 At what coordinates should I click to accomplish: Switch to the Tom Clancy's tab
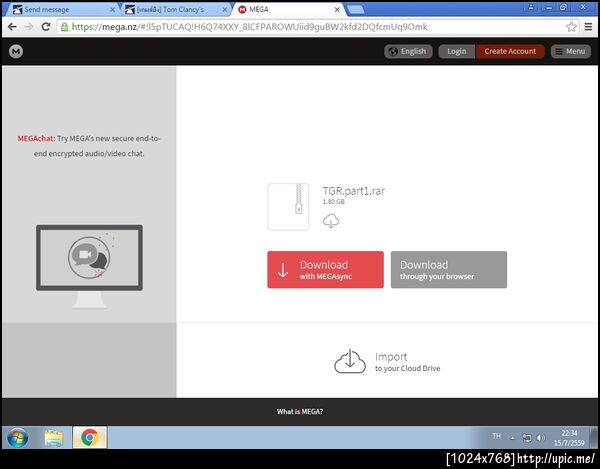[x=175, y=10]
